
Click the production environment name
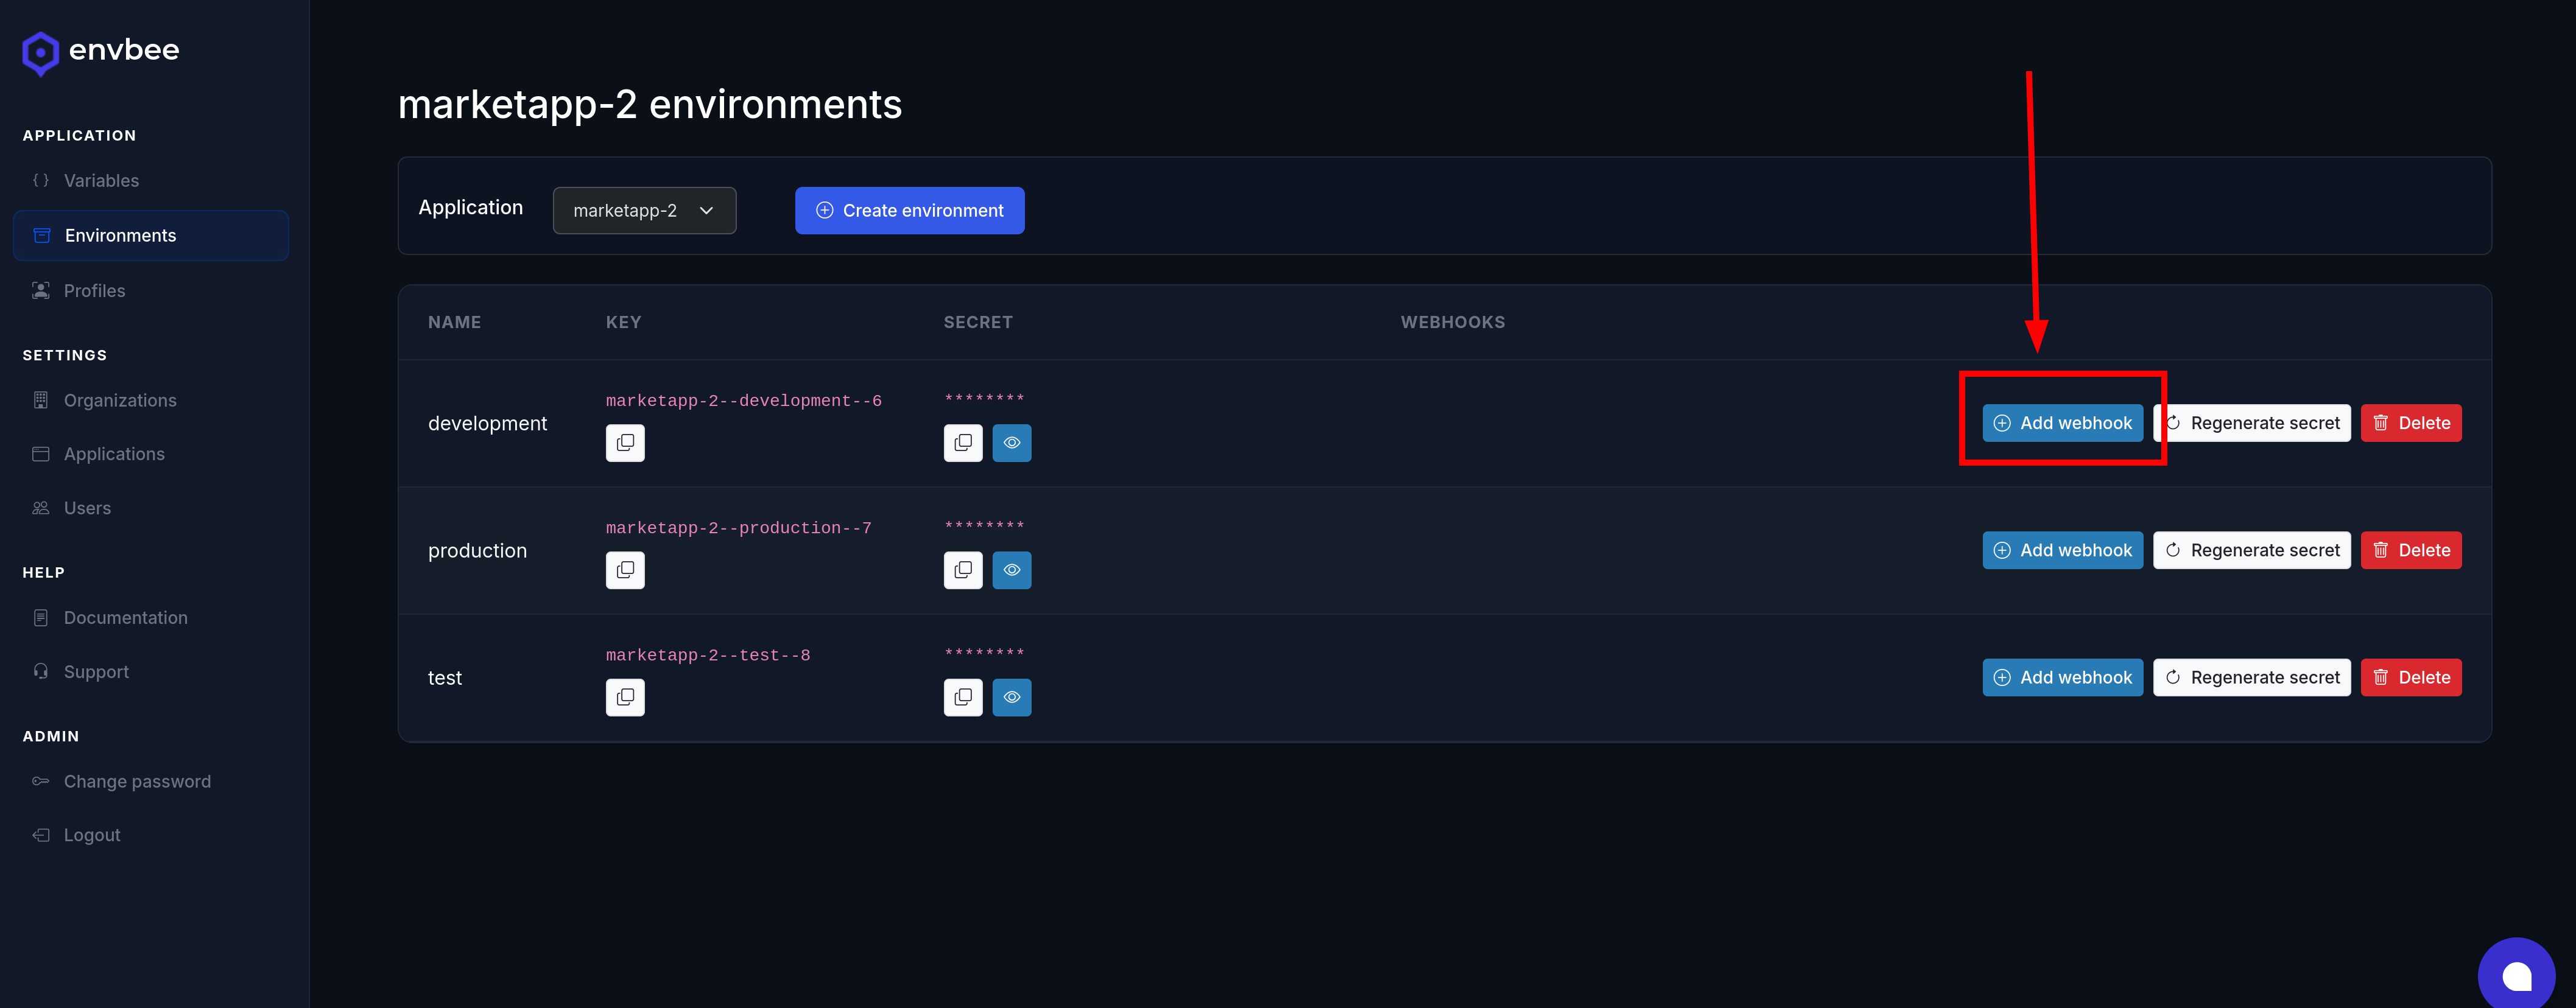[x=477, y=551]
